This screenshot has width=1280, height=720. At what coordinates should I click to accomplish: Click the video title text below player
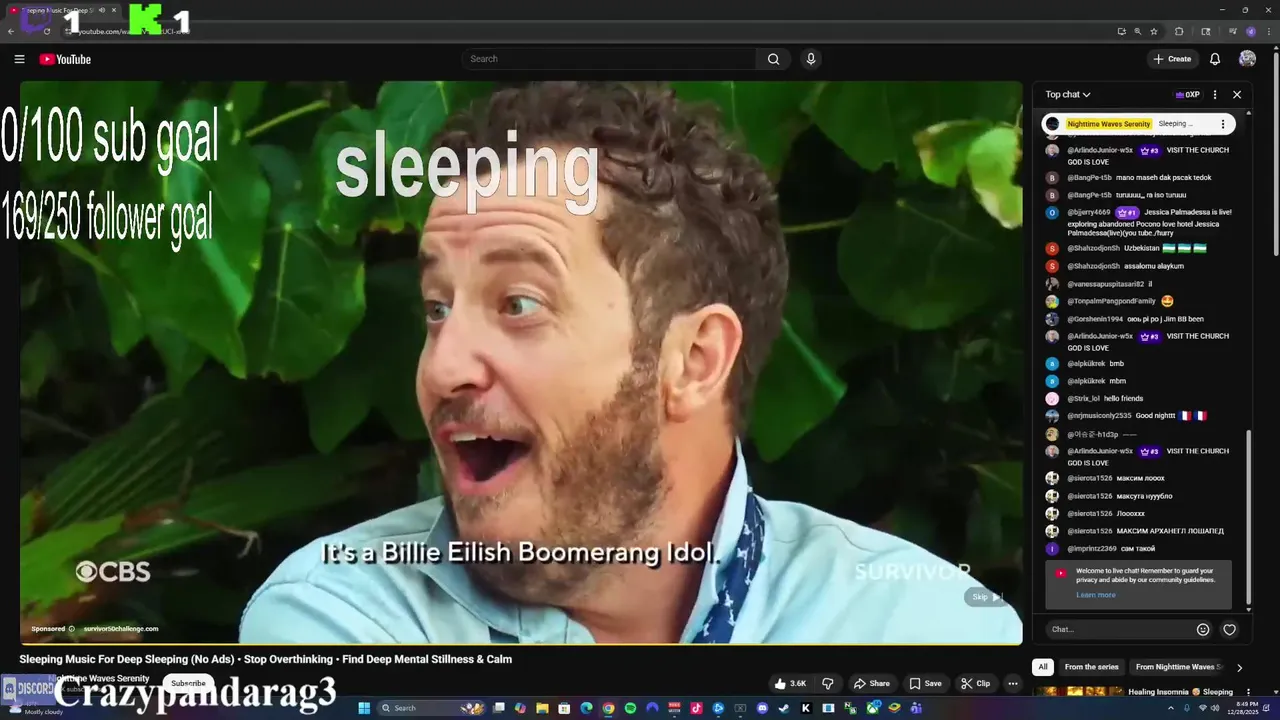coord(266,659)
